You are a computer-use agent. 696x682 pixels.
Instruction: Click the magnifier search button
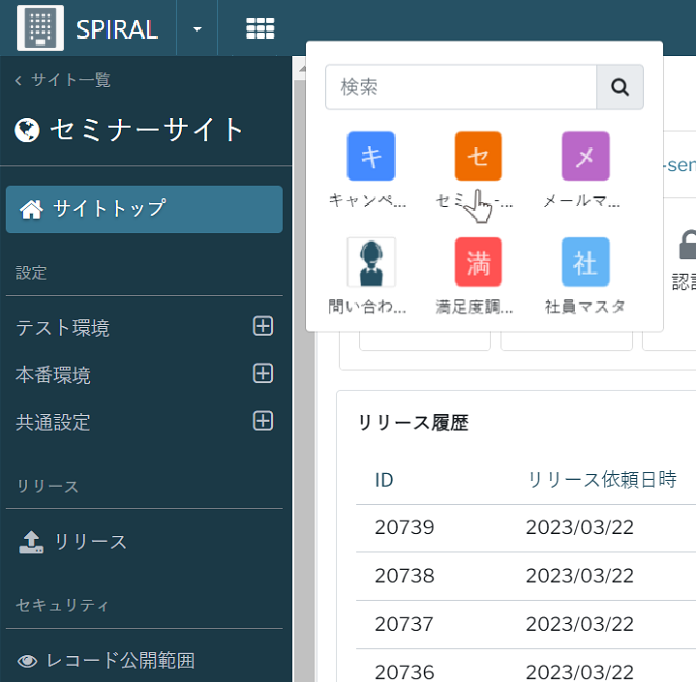coord(620,87)
